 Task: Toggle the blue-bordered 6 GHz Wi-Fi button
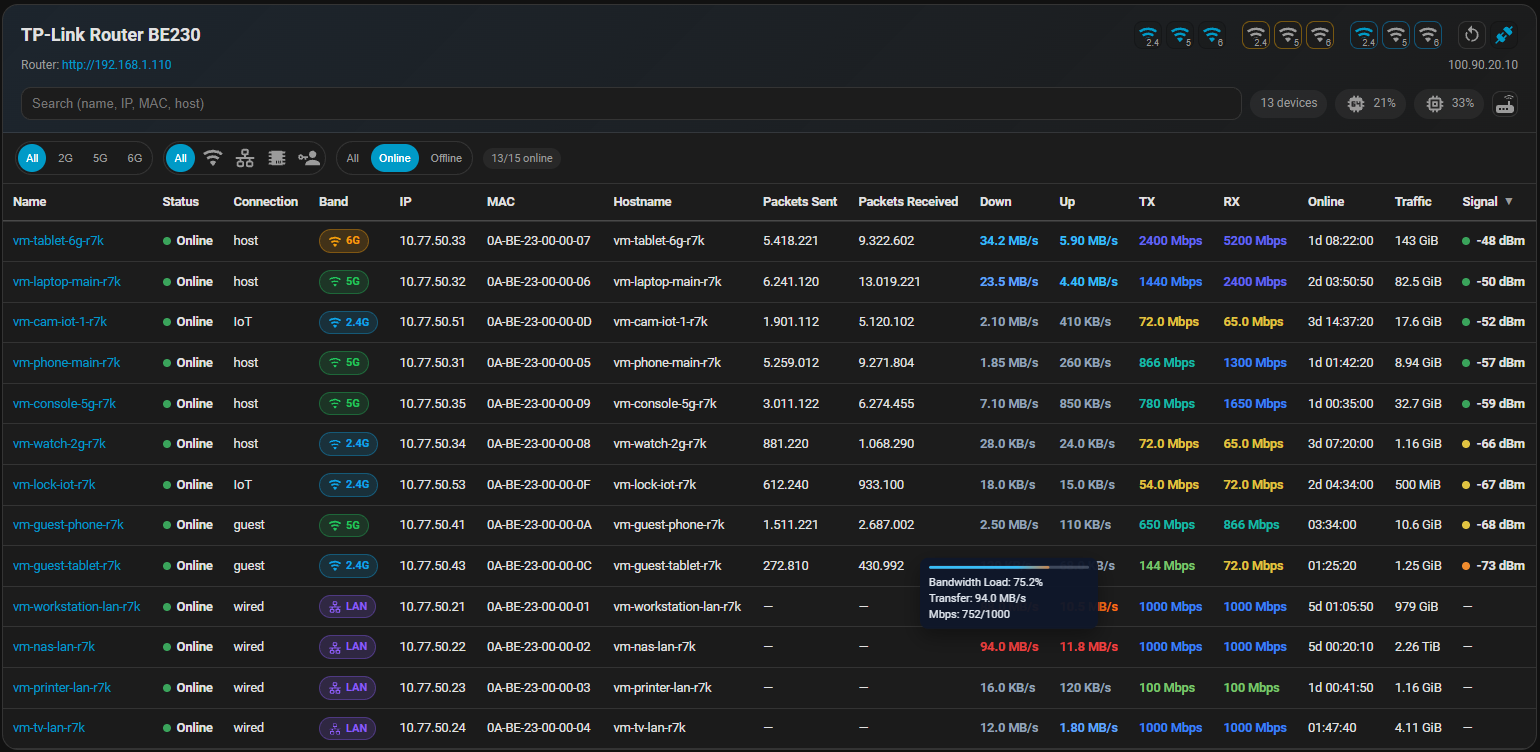tap(1428, 36)
